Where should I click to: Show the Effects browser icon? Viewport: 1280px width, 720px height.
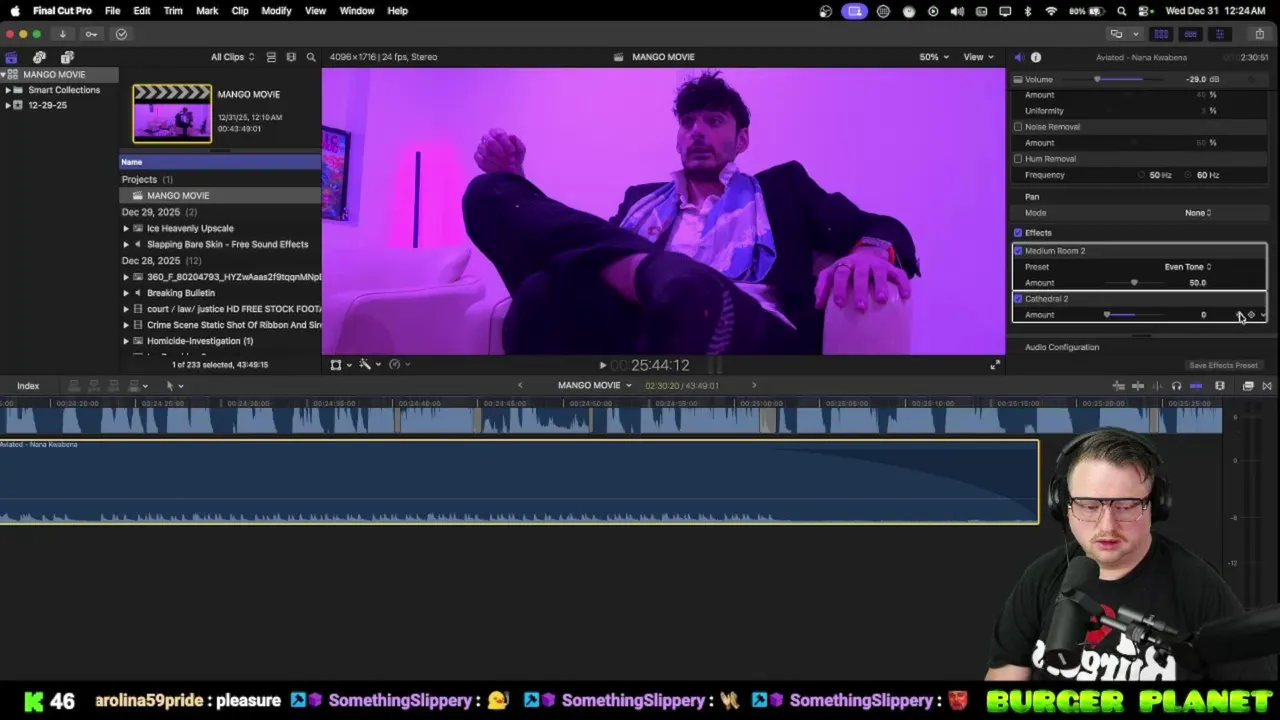click(1248, 386)
